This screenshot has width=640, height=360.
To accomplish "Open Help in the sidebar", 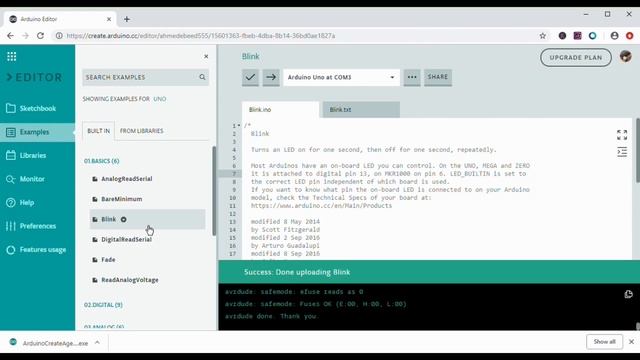I will pos(38,202).
